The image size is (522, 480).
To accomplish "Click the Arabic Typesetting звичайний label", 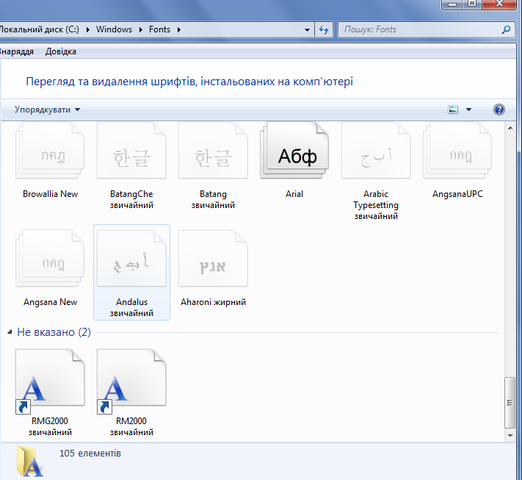I will pos(376,205).
